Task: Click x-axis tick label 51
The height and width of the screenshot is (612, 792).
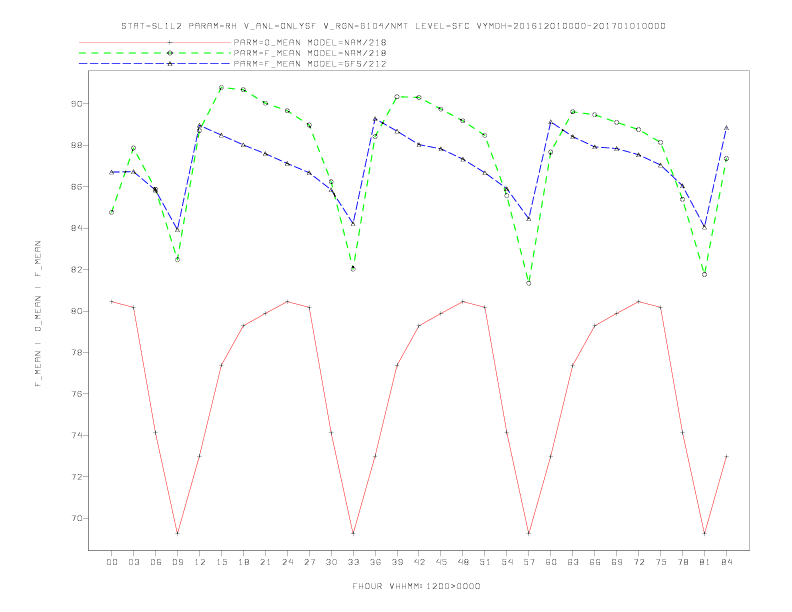Action: pyautogui.click(x=485, y=562)
